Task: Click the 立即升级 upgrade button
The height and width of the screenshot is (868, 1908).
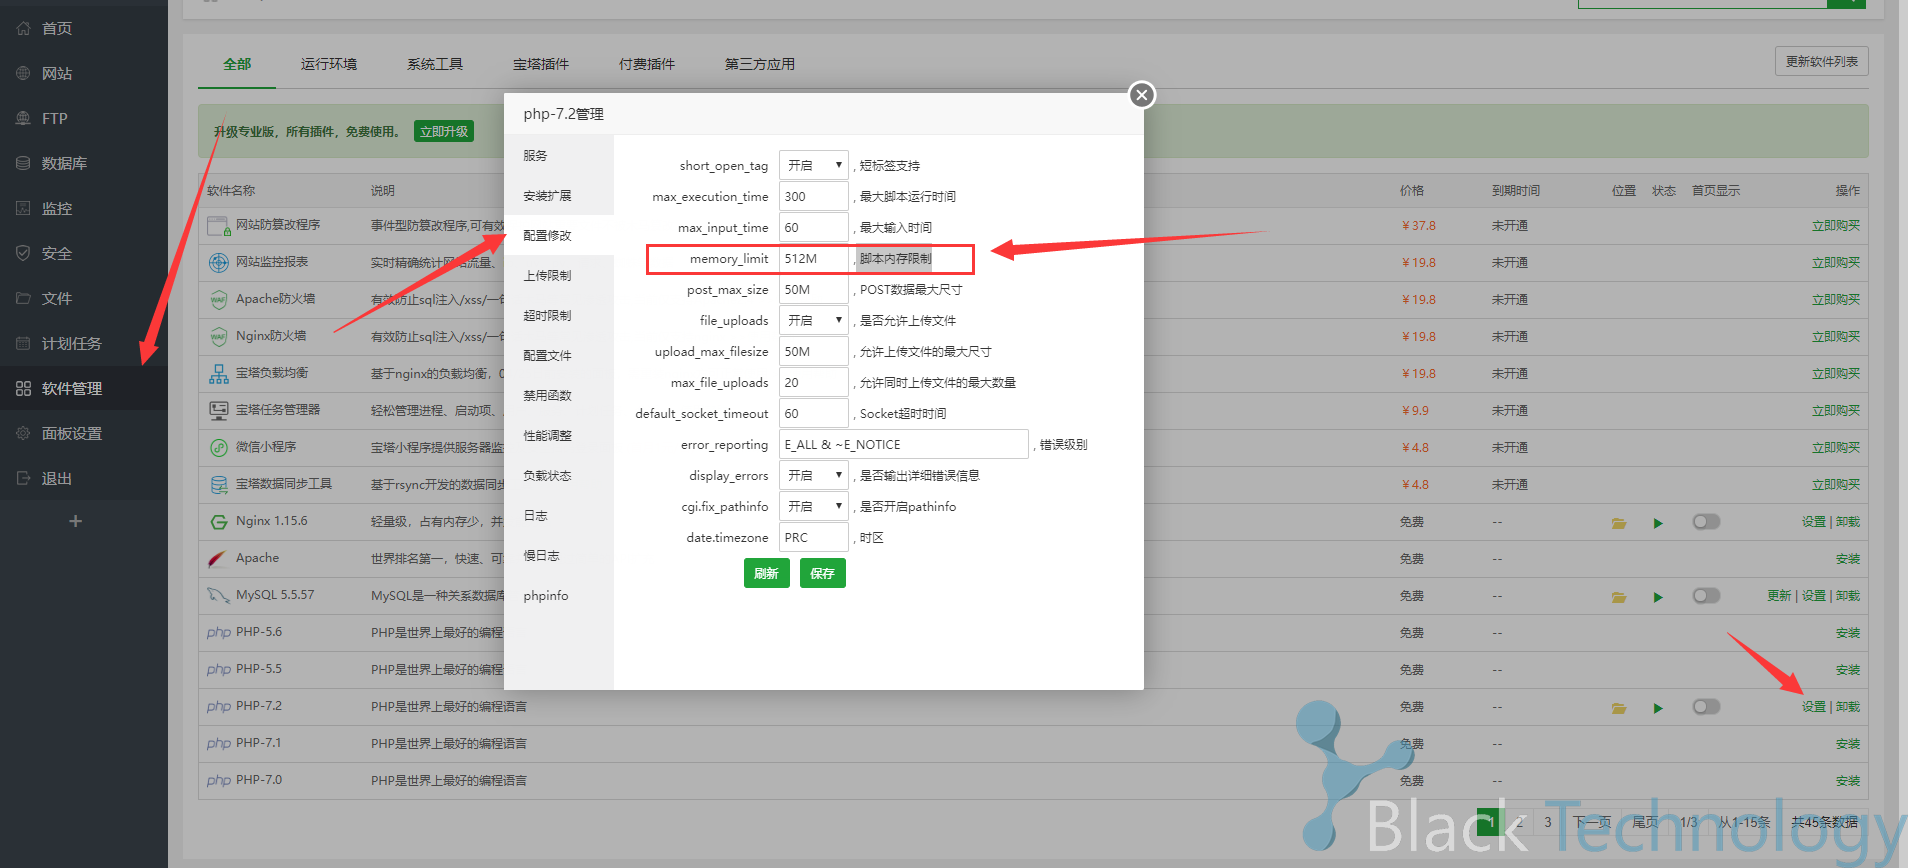Action: pos(443,131)
